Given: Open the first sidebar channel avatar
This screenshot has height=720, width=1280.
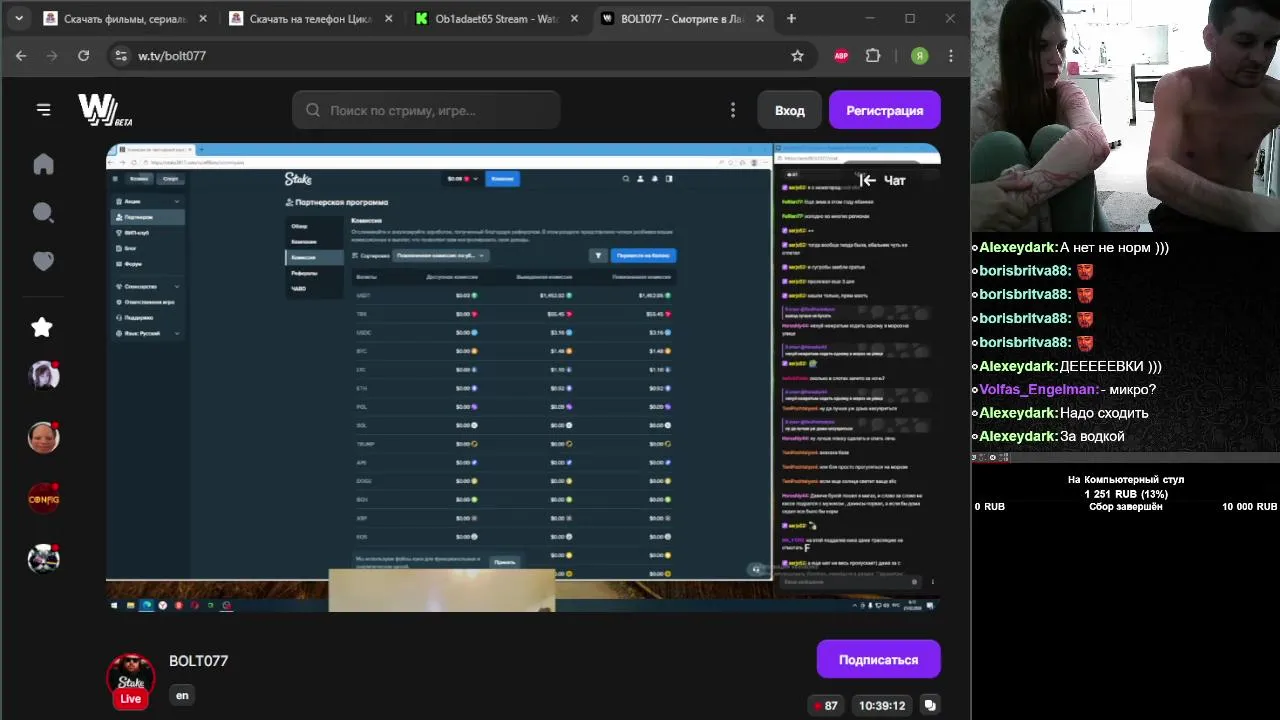Looking at the screenshot, I should (43, 375).
